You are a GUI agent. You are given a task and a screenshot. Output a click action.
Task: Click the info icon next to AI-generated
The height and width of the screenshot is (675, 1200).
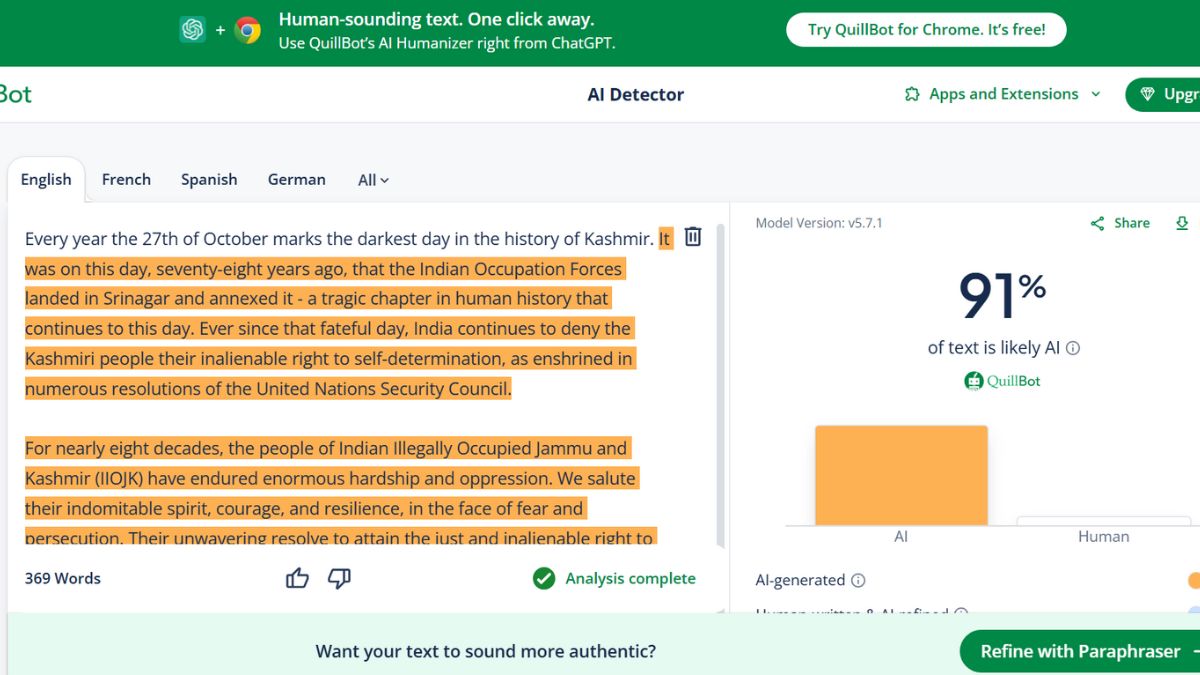[x=858, y=580]
